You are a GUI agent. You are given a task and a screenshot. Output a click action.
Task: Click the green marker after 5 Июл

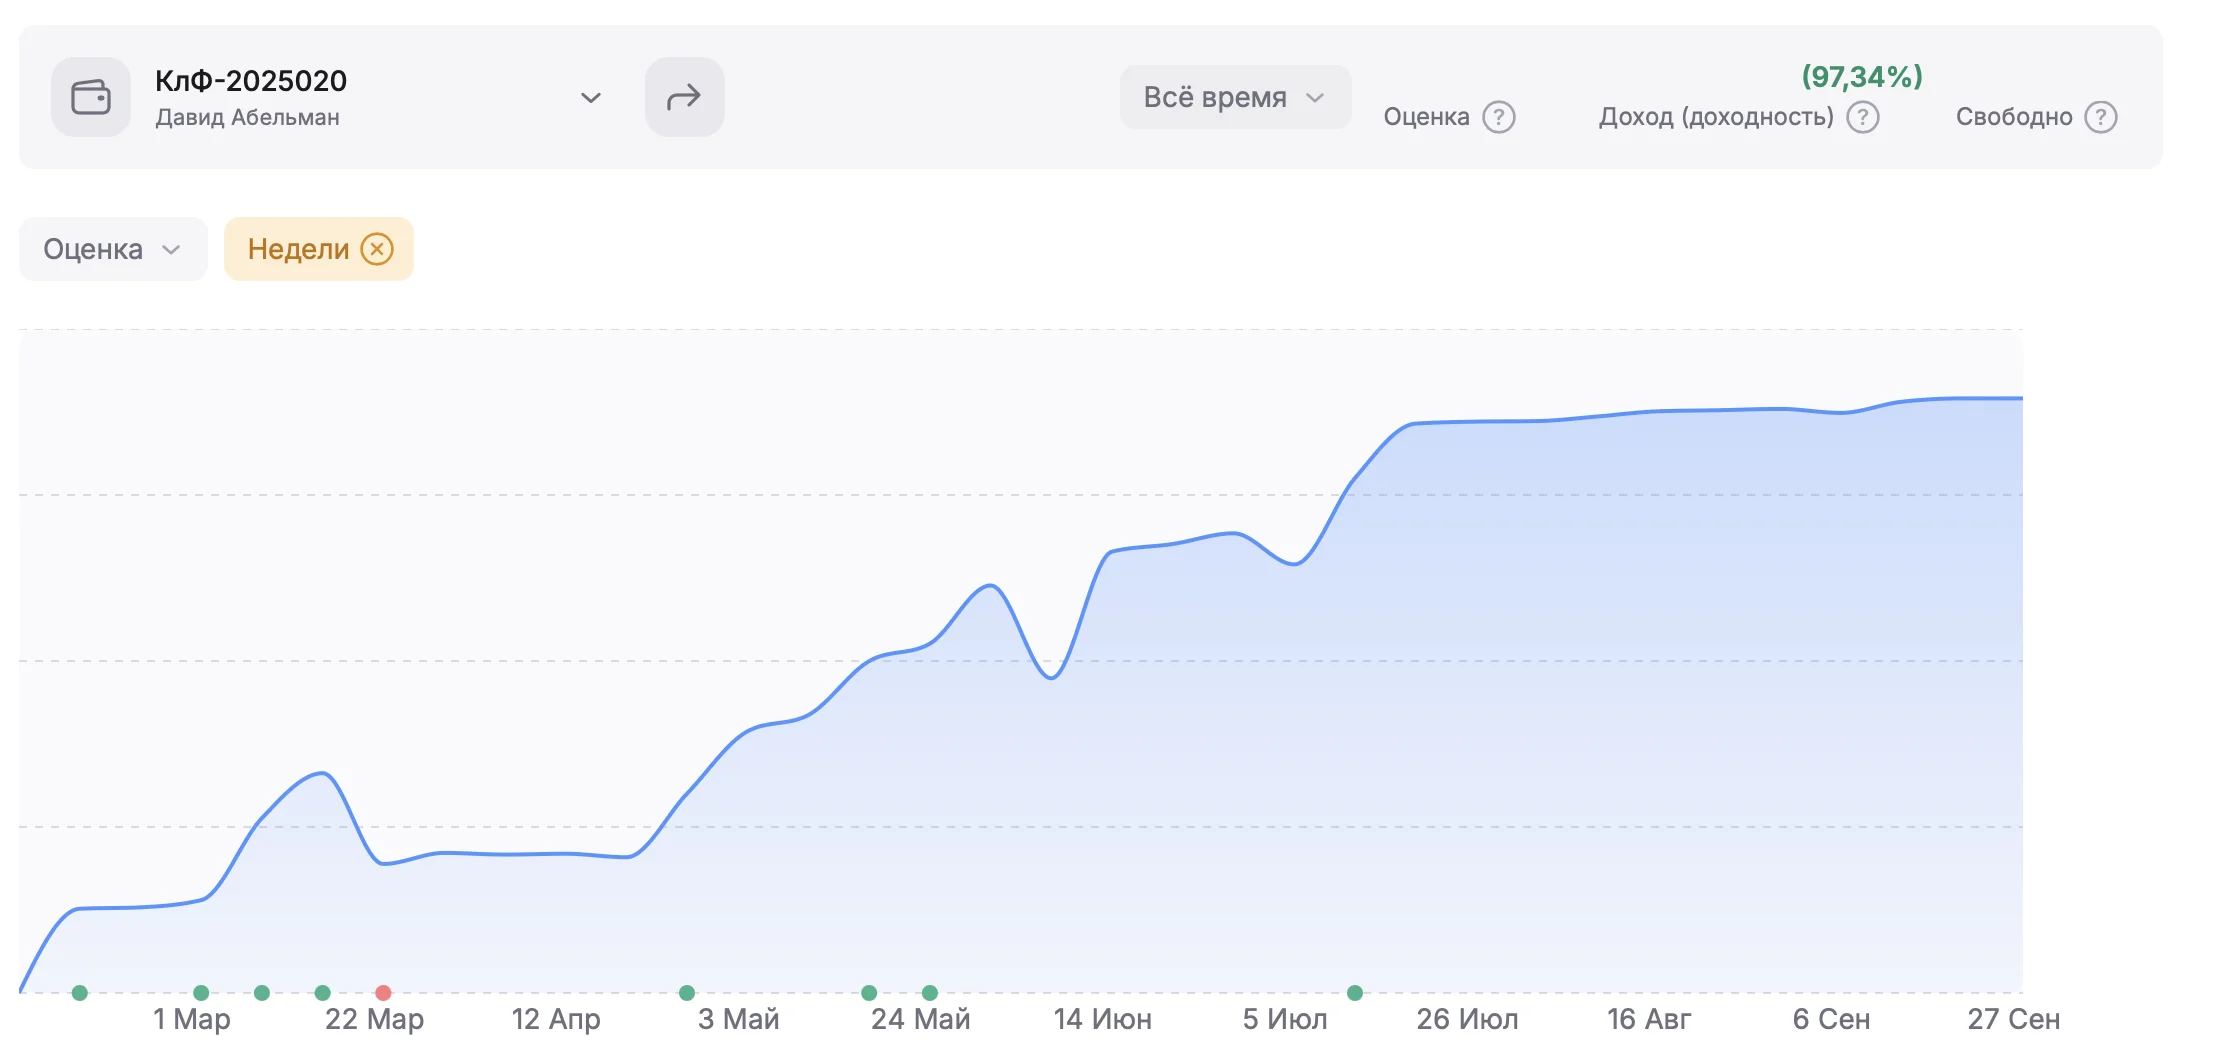tap(1355, 993)
